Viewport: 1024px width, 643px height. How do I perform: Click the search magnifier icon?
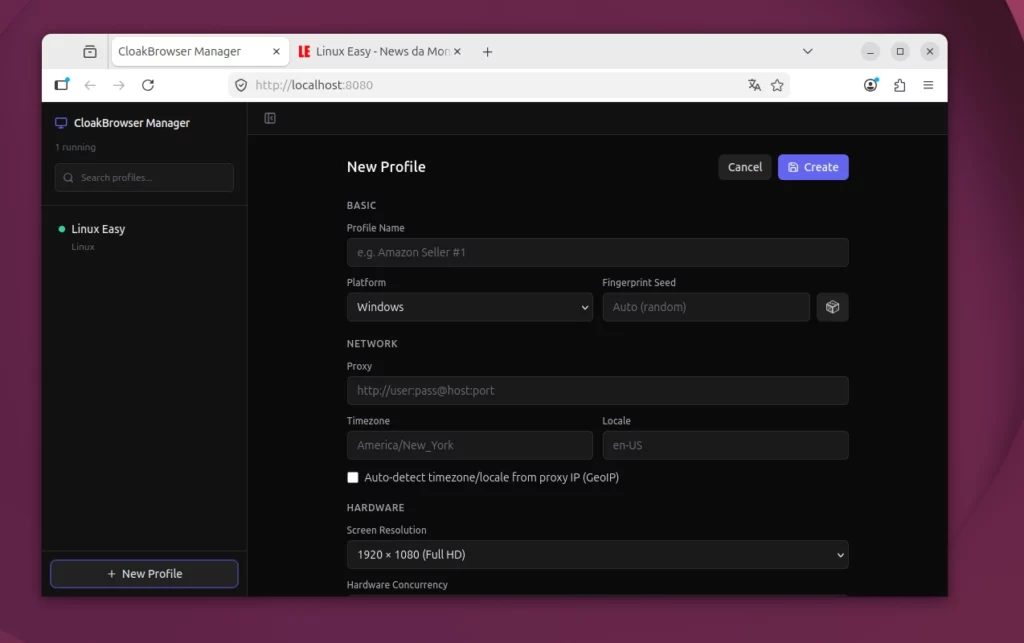click(69, 178)
